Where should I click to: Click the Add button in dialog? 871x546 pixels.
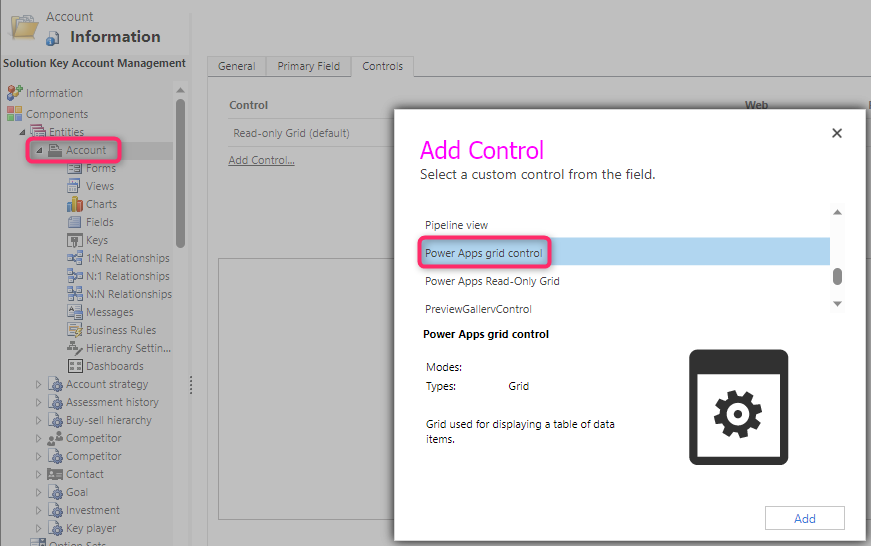tap(804, 518)
